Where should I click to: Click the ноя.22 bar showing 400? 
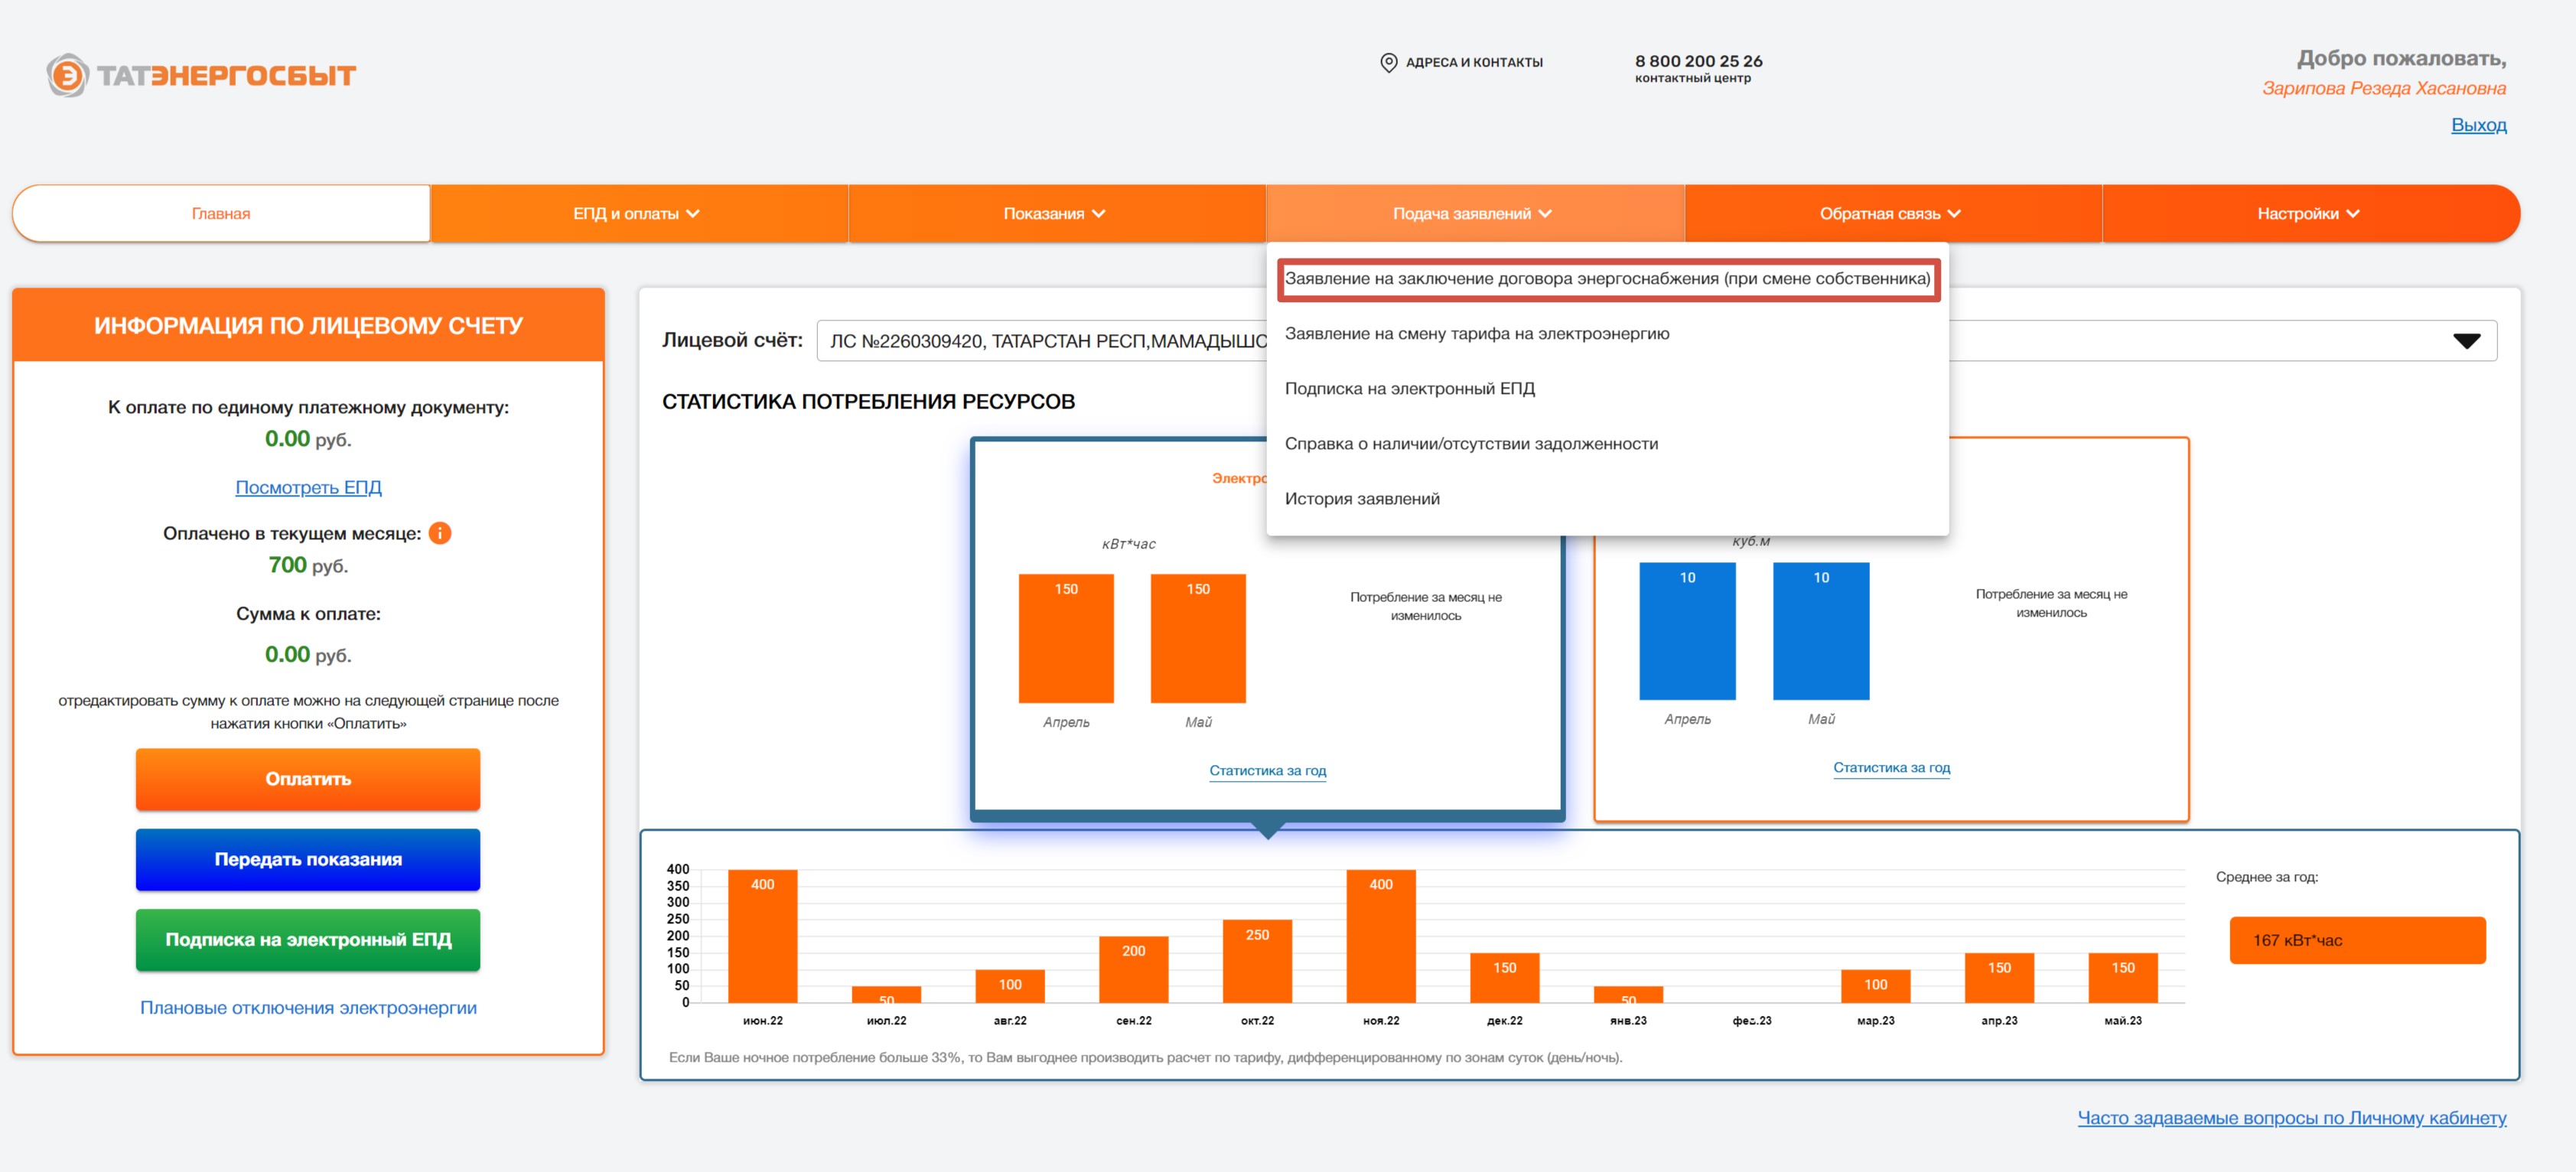coord(1380,936)
